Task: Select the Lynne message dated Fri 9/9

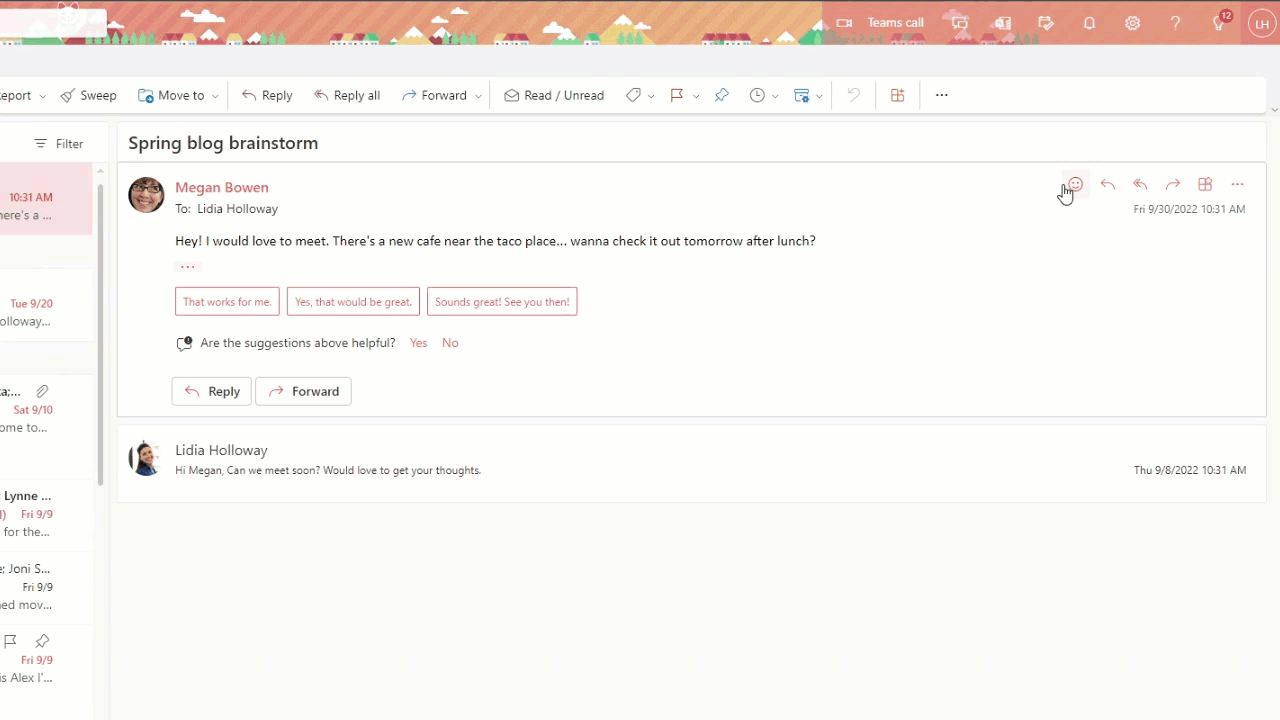Action: [46, 514]
